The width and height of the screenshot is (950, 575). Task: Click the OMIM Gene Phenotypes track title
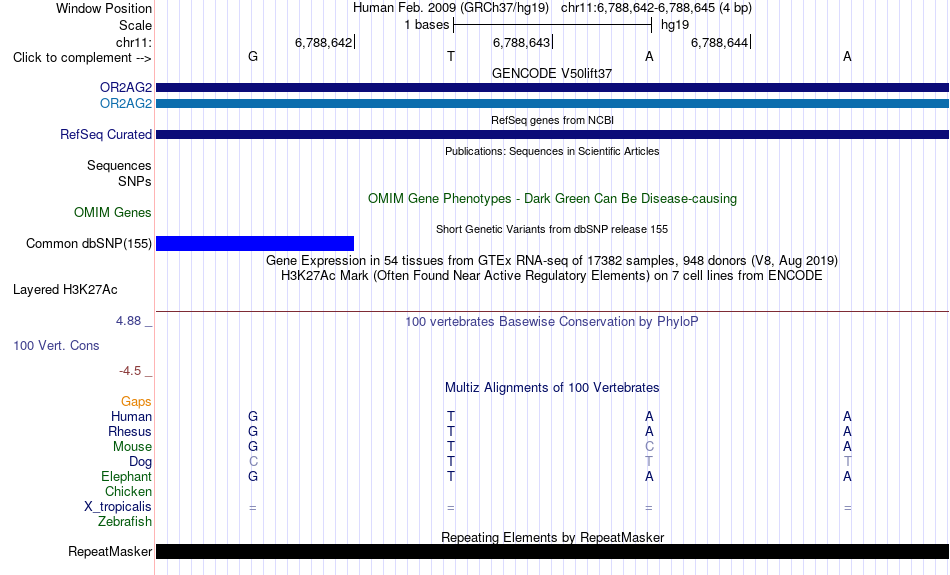(552, 199)
